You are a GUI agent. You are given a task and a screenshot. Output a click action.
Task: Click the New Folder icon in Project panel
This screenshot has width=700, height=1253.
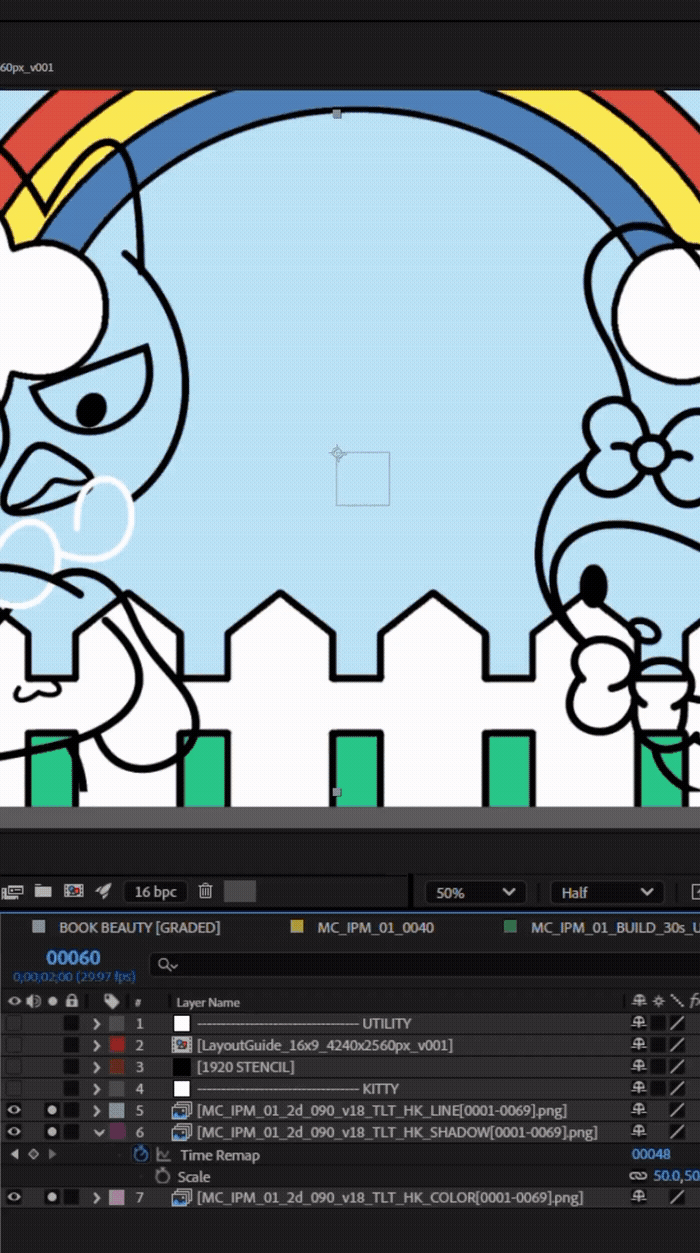point(42,891)
